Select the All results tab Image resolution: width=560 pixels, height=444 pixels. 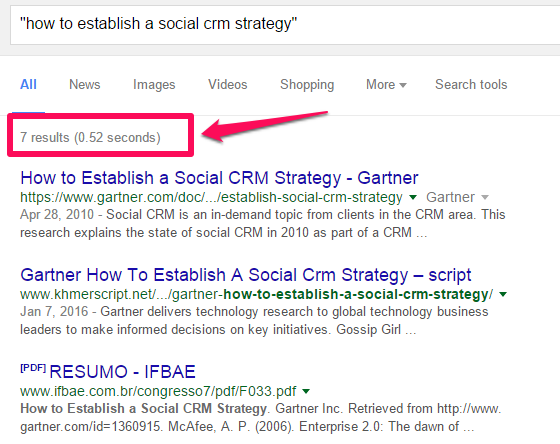[28, 85]
